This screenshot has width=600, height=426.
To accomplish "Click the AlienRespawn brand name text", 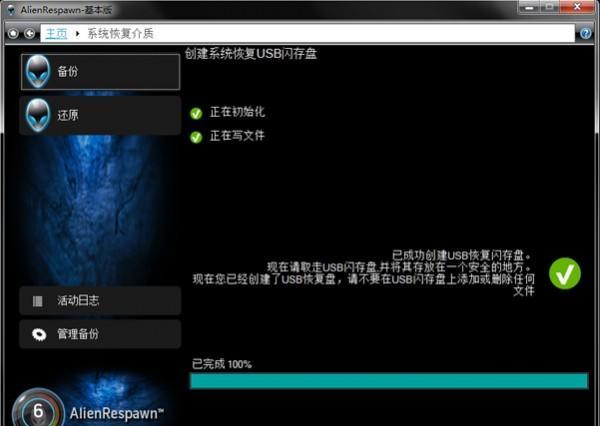I will (x=117, y=414).
